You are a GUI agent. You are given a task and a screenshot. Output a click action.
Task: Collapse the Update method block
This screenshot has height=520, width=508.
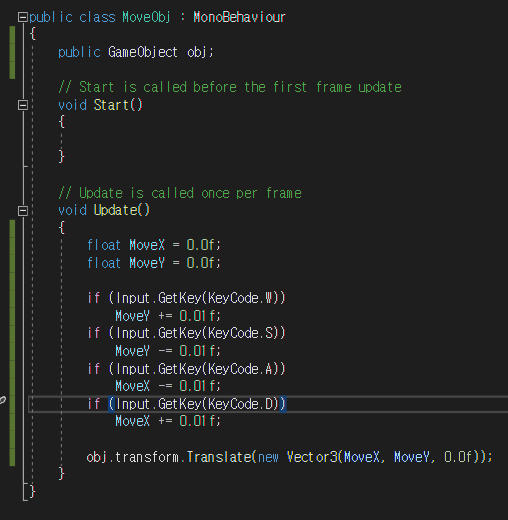23,211
